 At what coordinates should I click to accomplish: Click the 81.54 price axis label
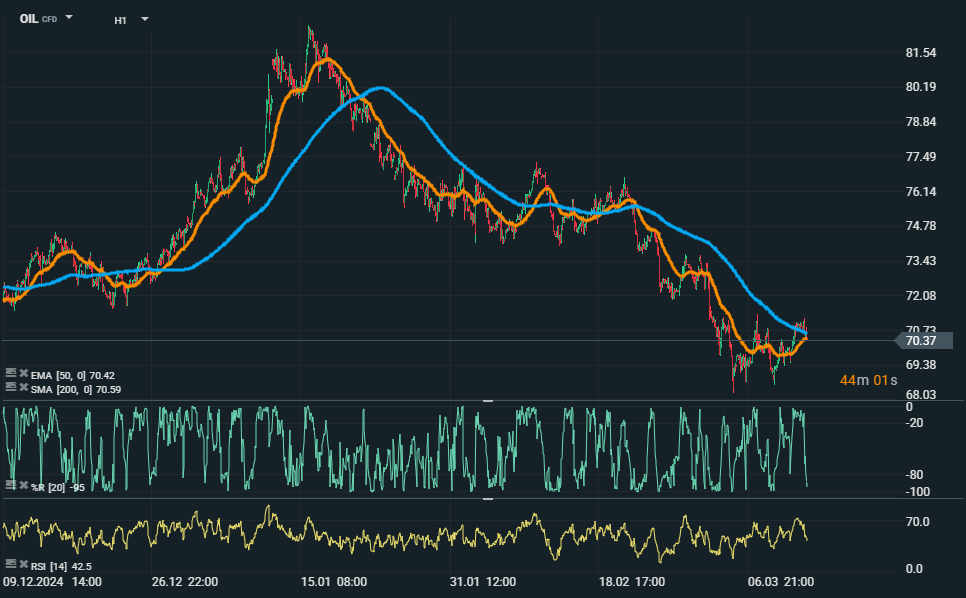[x=920, y=53]
